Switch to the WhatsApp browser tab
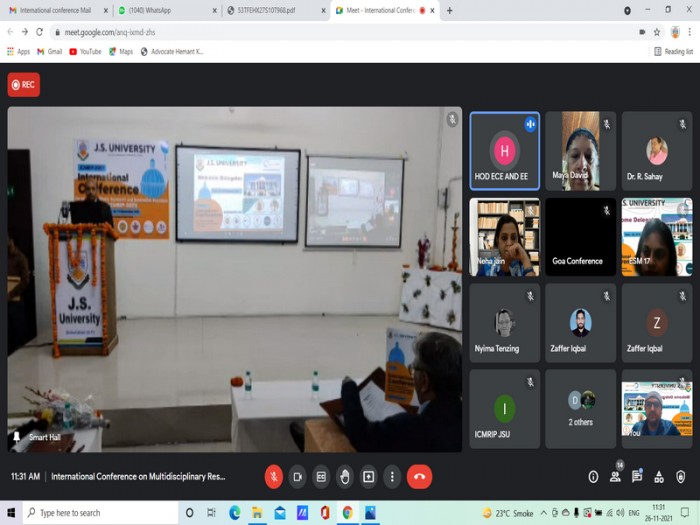 coord(167,10)
